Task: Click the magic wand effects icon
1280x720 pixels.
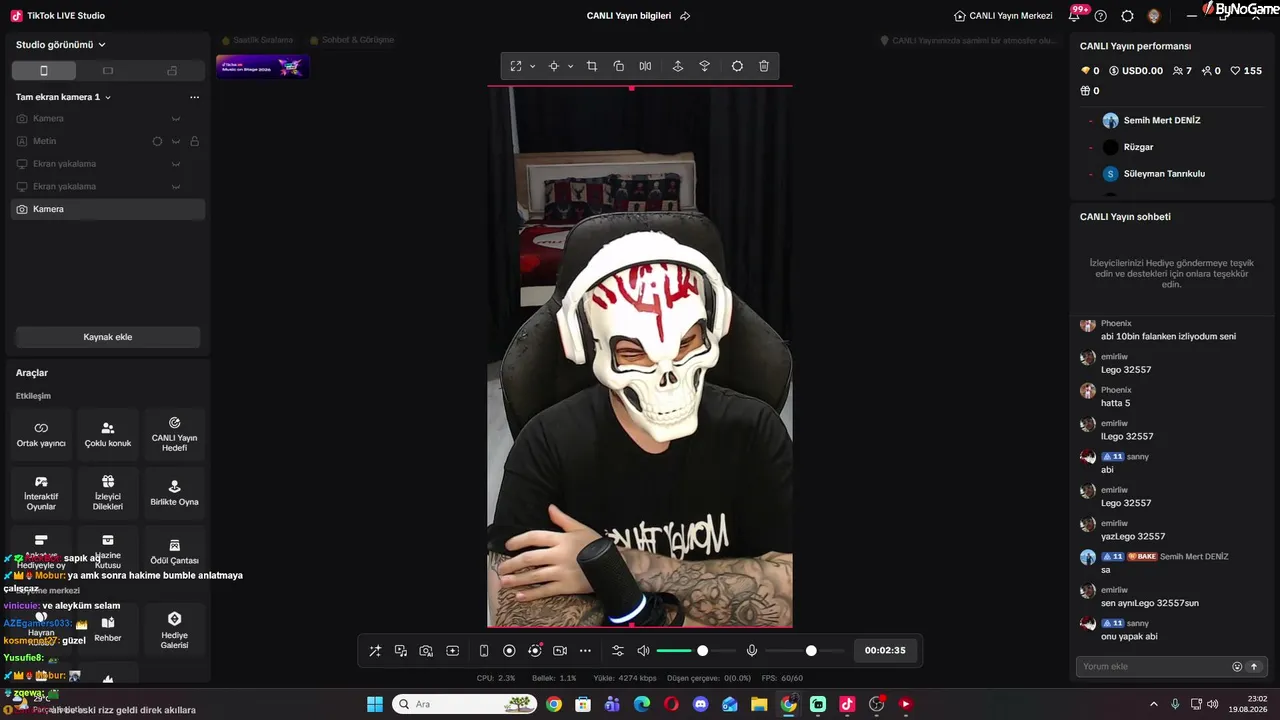Action: pos(375,651)
